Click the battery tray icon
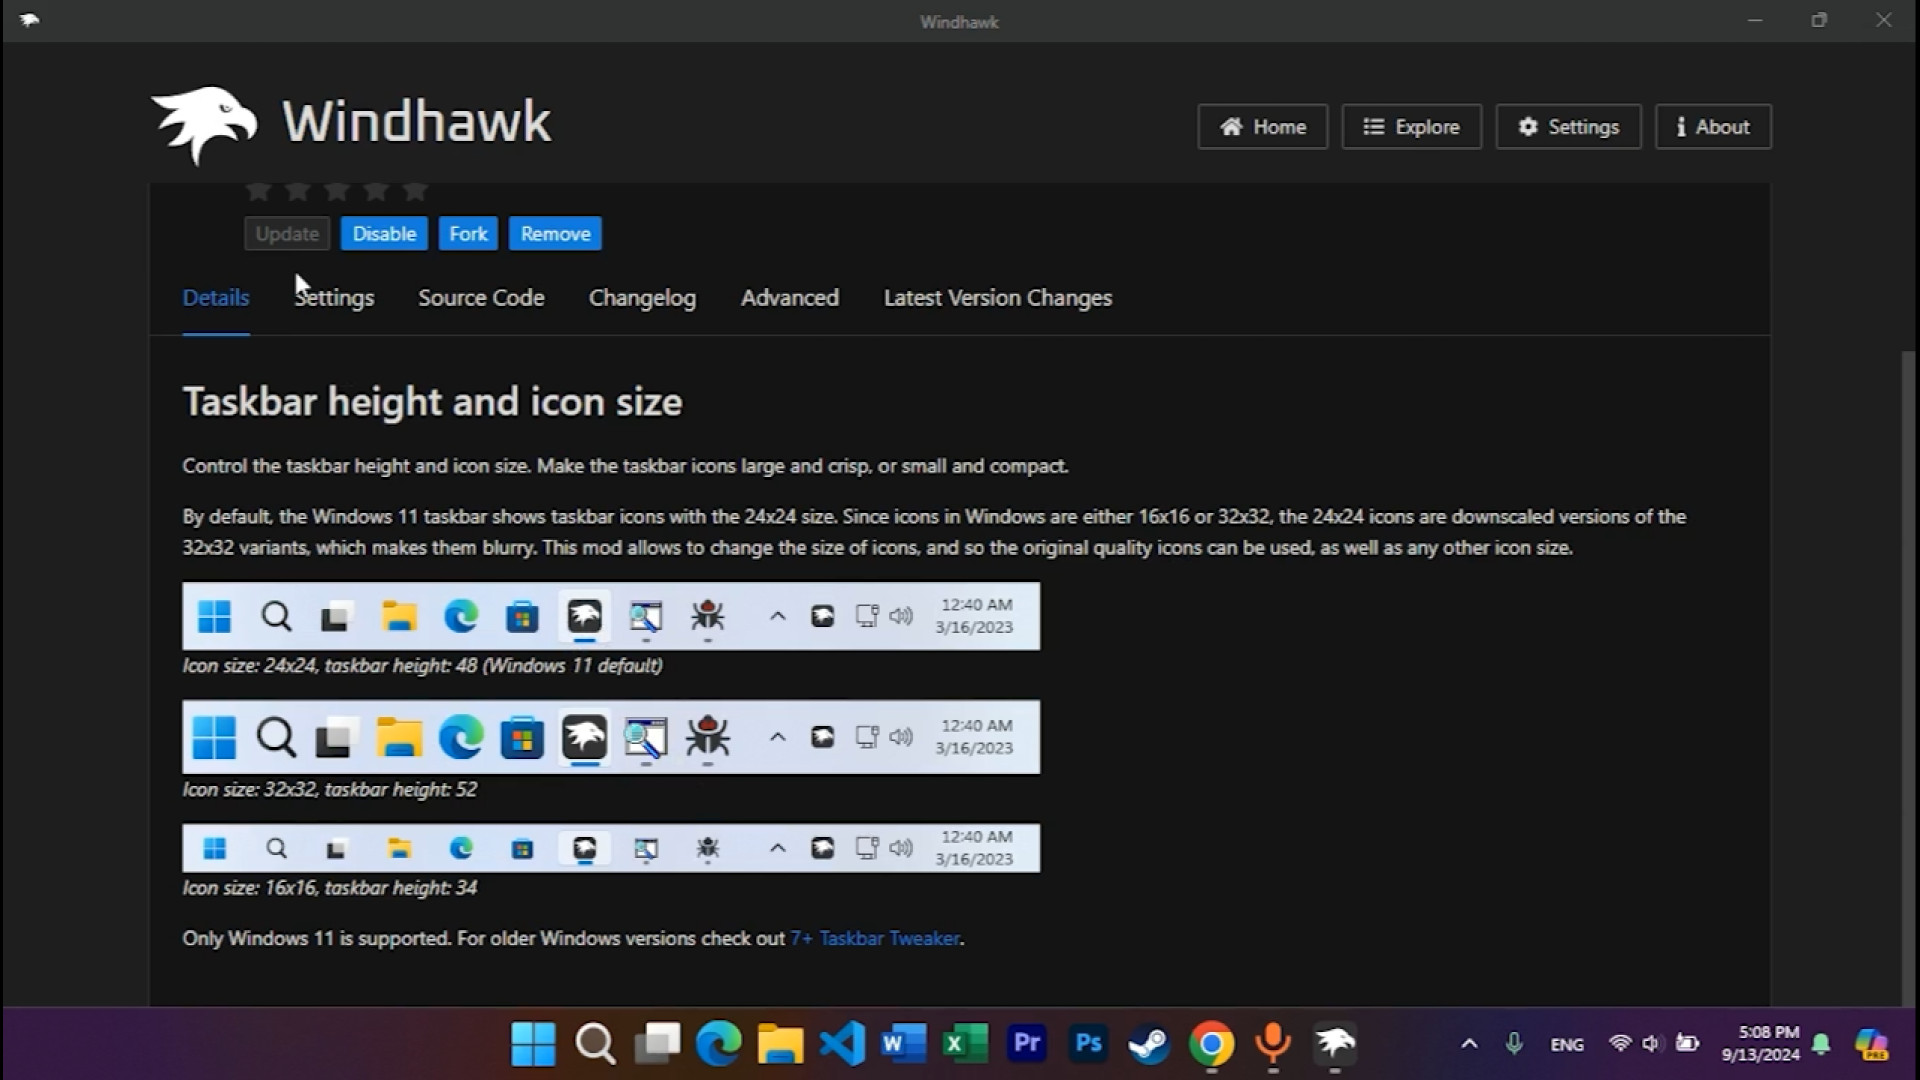1920x1080 pixels. [1688, 1044]
